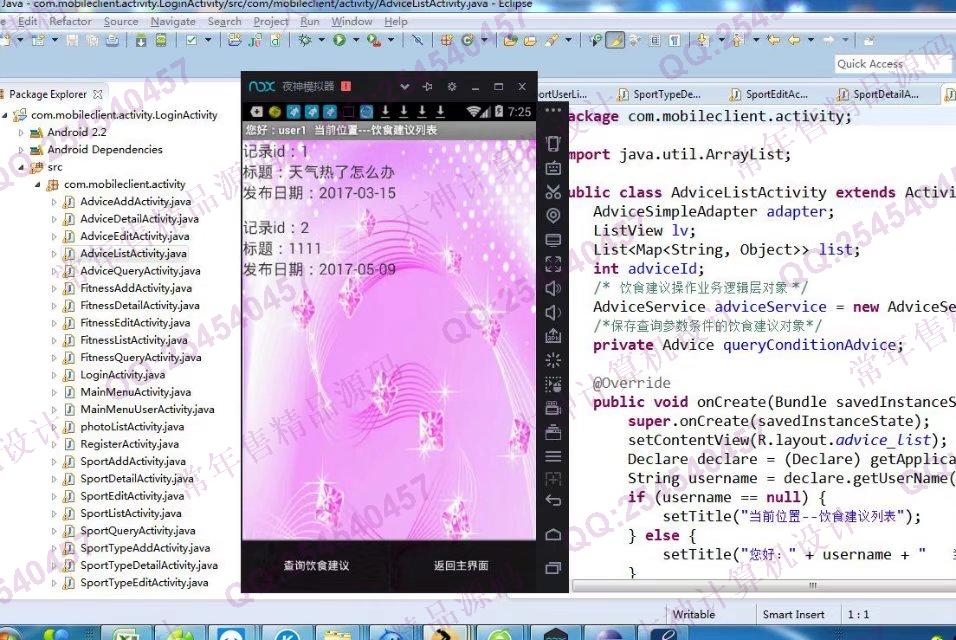This screenshot has height=640, width=956.
Task: Click the Next Annotation arrow icon
Action: [702, 40]
